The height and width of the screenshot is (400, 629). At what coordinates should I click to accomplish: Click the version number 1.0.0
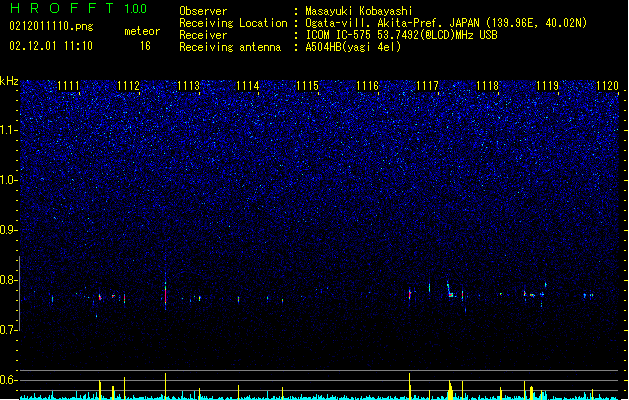136,9
